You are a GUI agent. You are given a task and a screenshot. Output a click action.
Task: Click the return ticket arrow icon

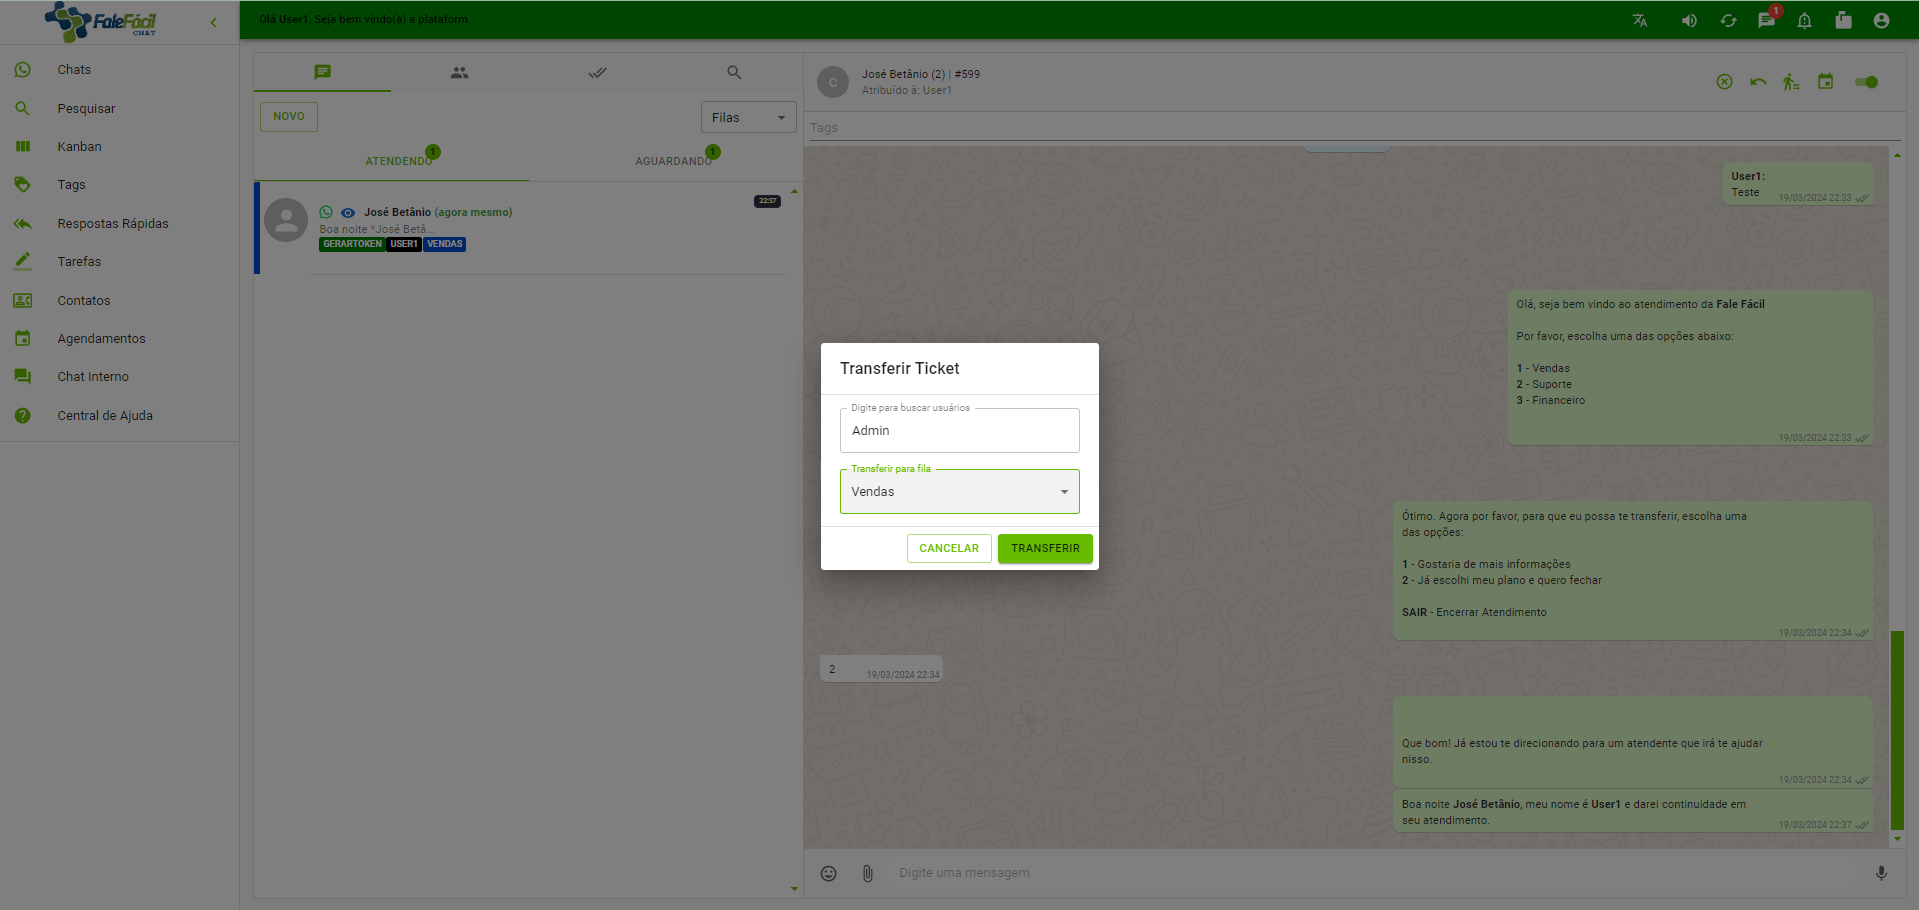point(1758,82)
